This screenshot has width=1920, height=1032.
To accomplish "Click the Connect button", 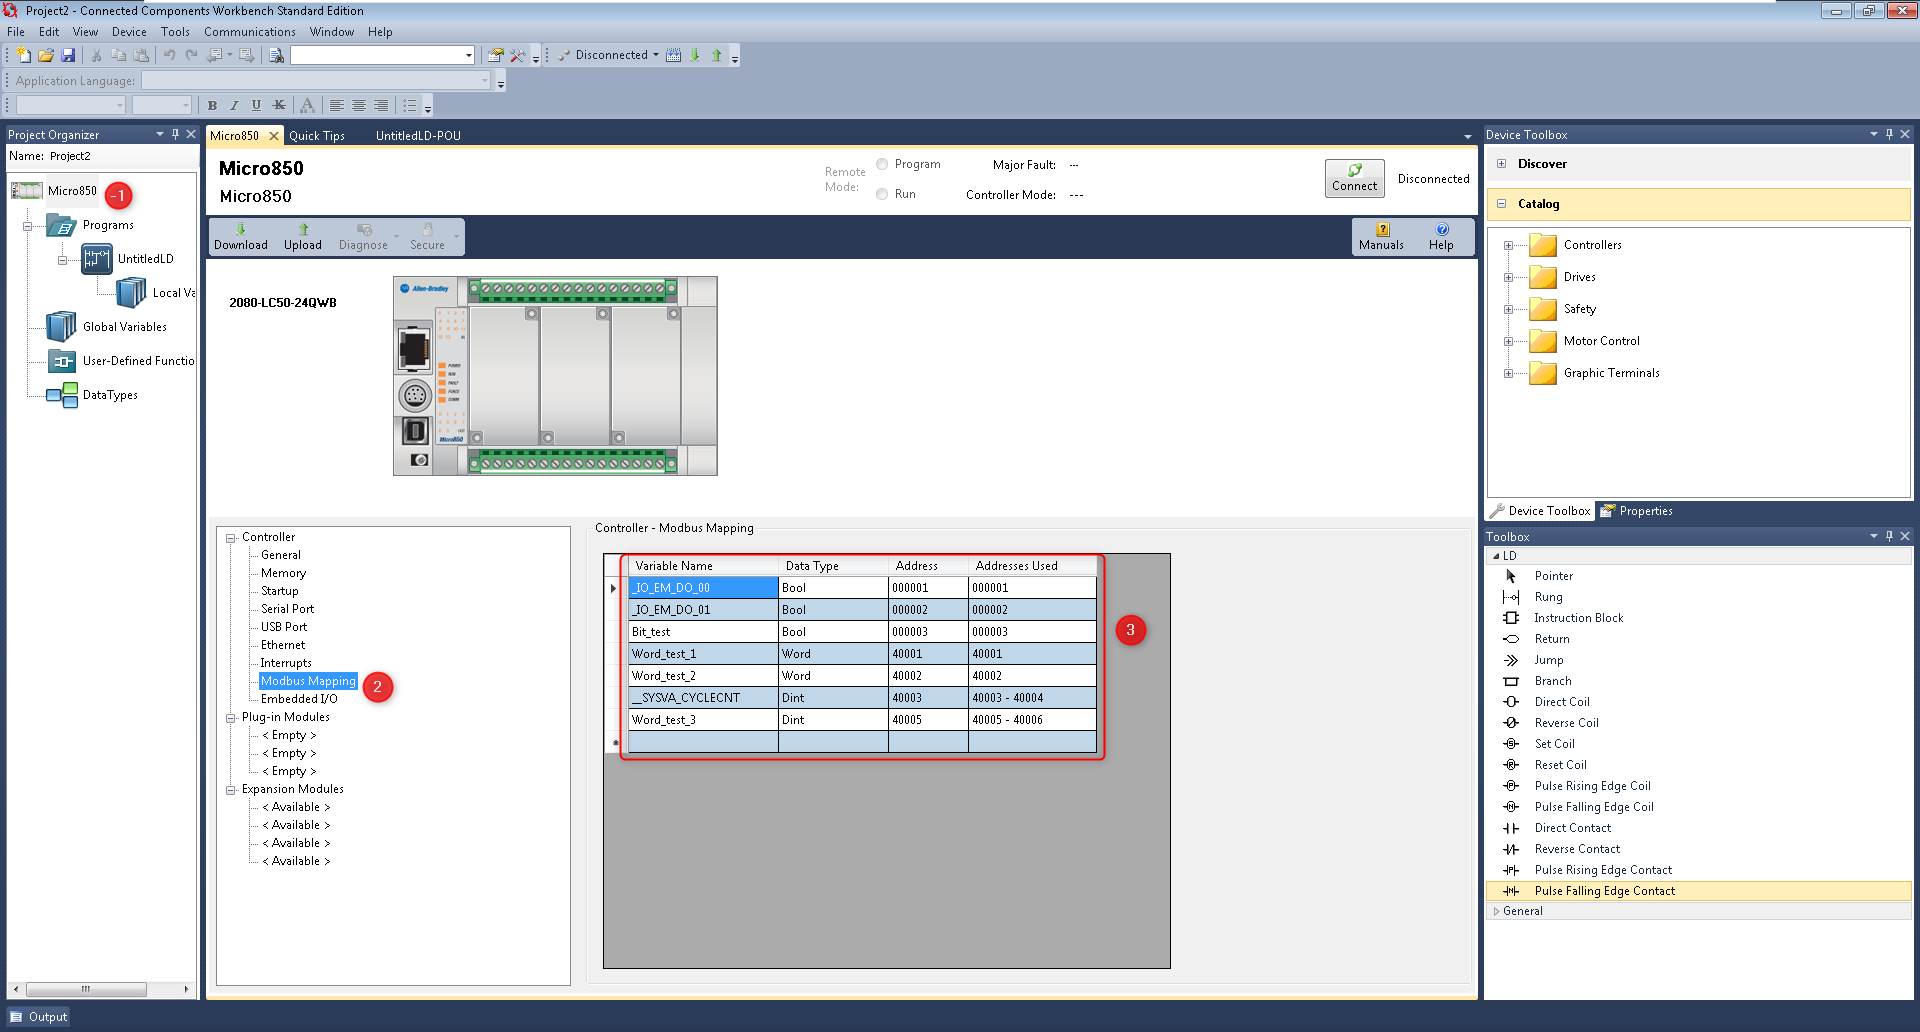I will tap(1354, 178).
